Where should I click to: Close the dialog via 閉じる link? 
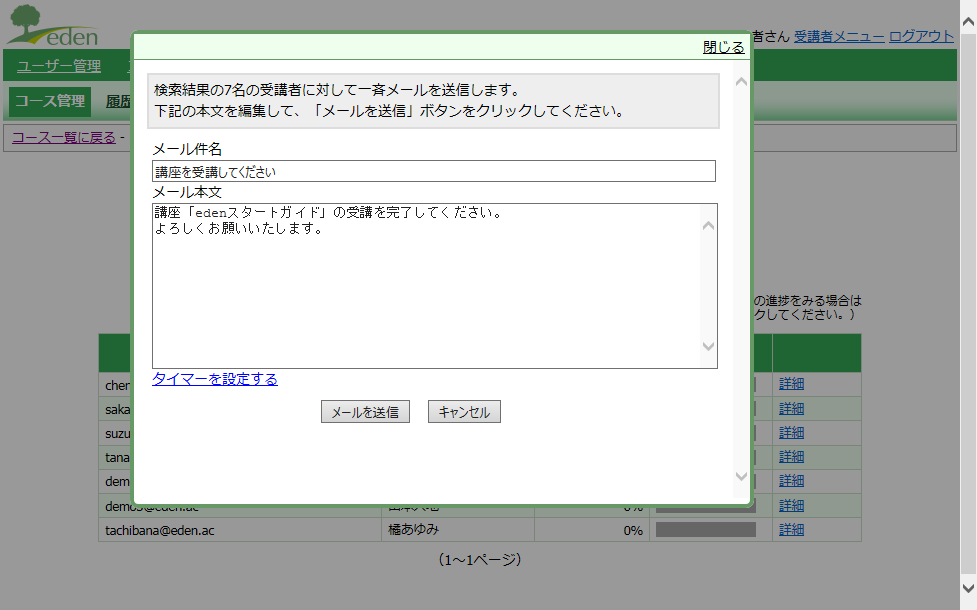(x=723, y=47)
